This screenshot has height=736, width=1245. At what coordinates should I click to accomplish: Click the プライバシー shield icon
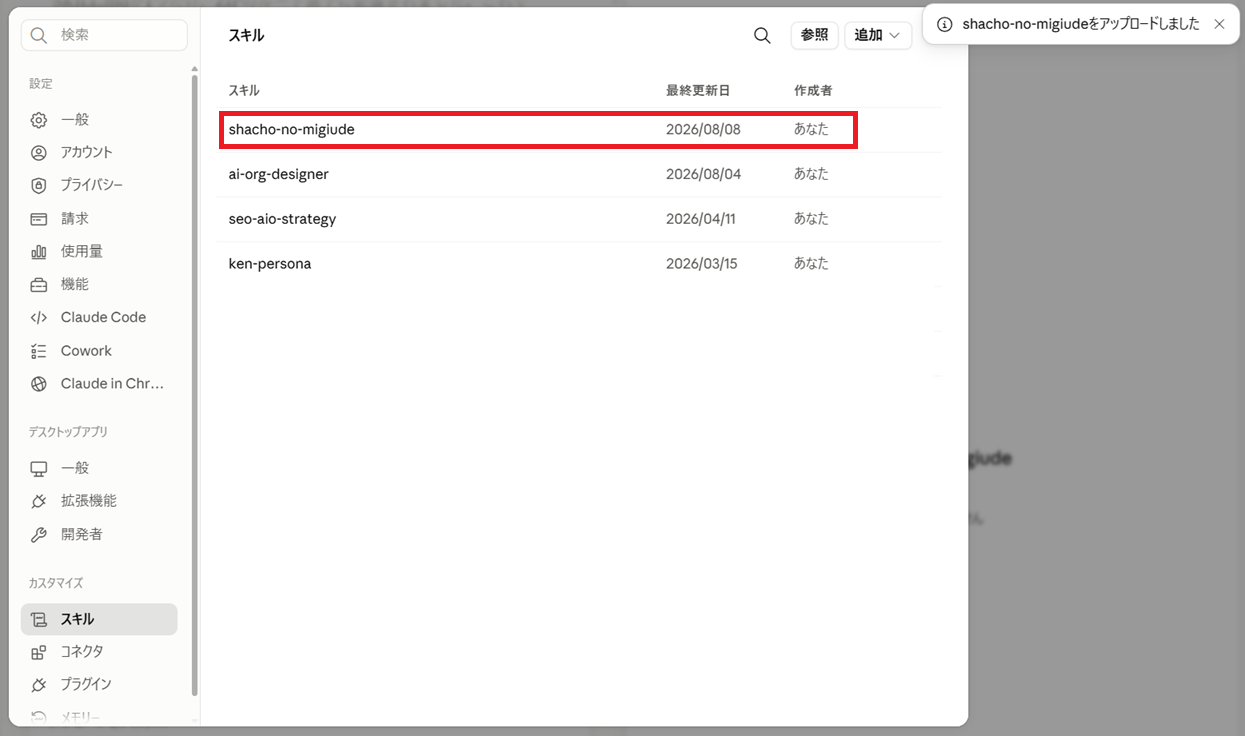click(x=39, y=186)
